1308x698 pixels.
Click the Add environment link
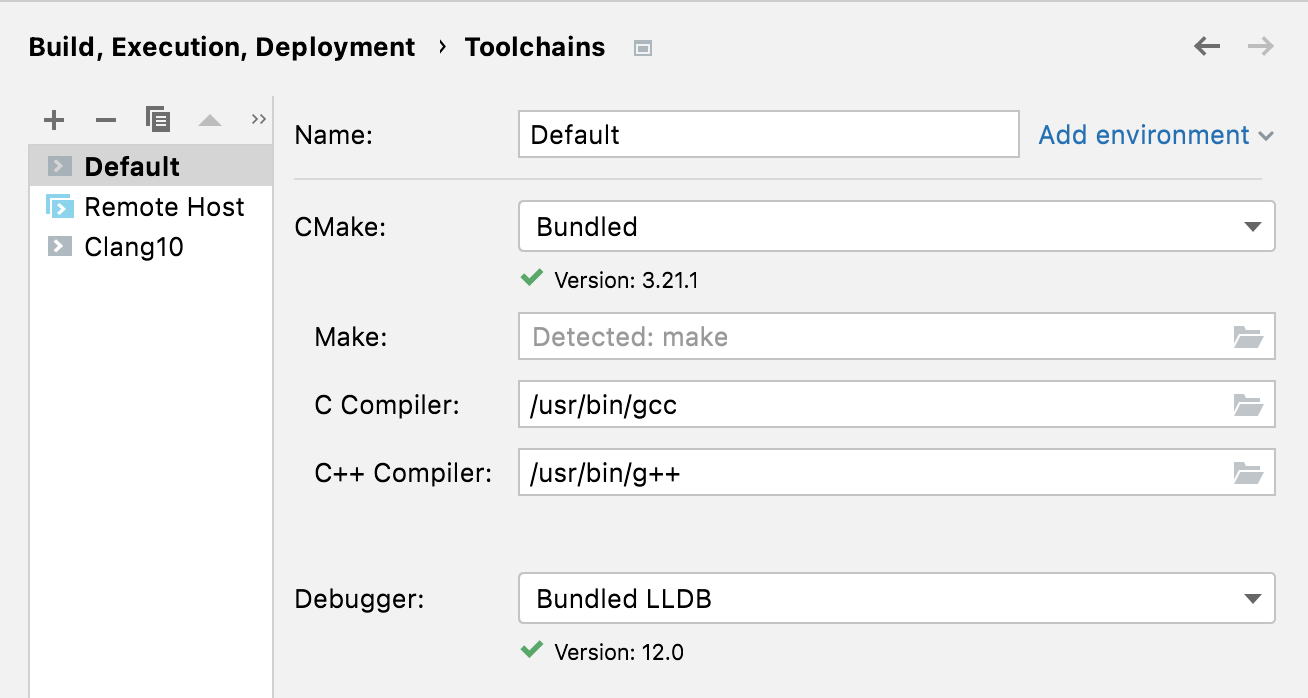(1145, 135)
